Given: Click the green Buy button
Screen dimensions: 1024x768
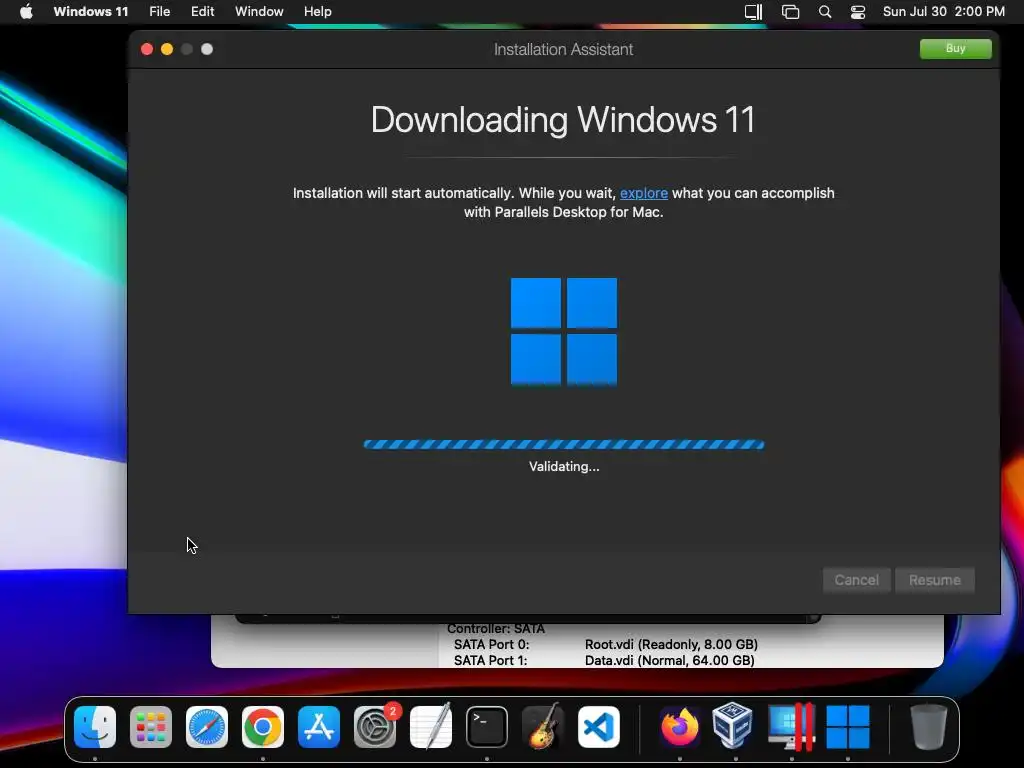Looking at the screenshot, I should (x=955, y=48).
